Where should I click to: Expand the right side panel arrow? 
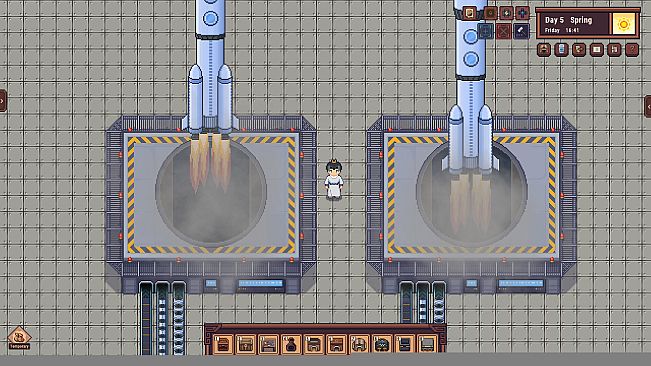(x=648, y=107)
